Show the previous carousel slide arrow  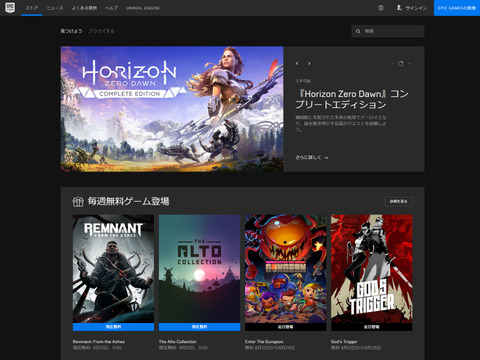coord(297,63)
